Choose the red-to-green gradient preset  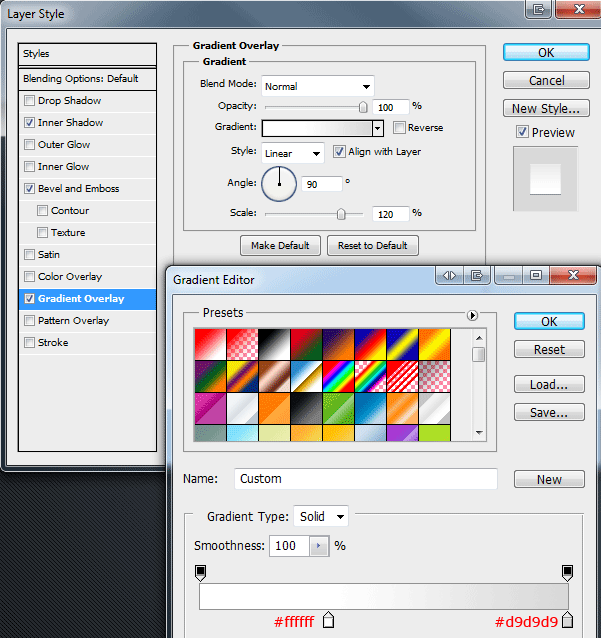[x=306, y=345]
